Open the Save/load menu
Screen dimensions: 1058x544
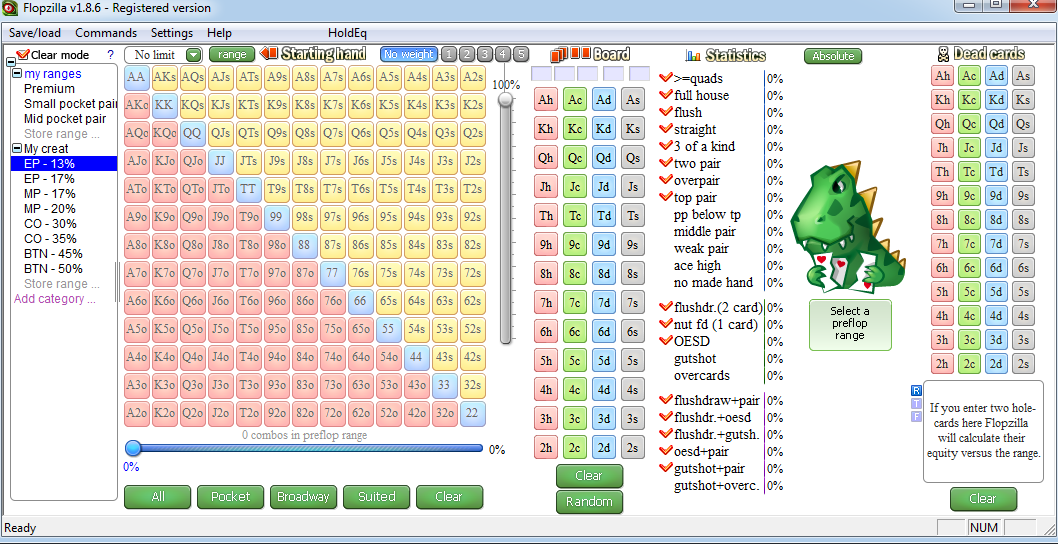[34, 33]
